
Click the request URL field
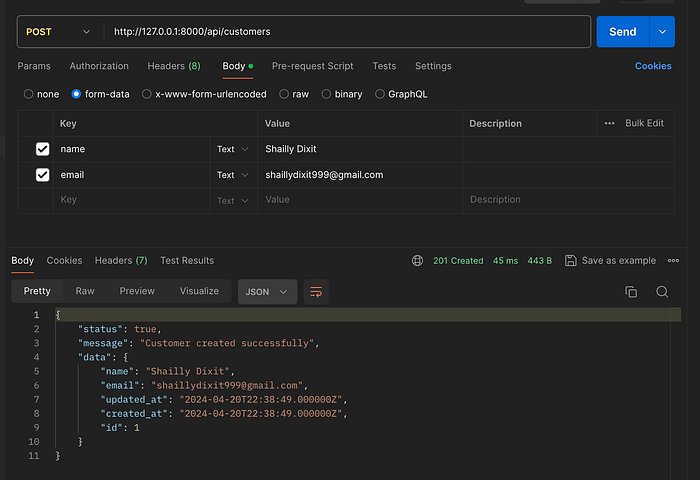[x=348, y=32]
